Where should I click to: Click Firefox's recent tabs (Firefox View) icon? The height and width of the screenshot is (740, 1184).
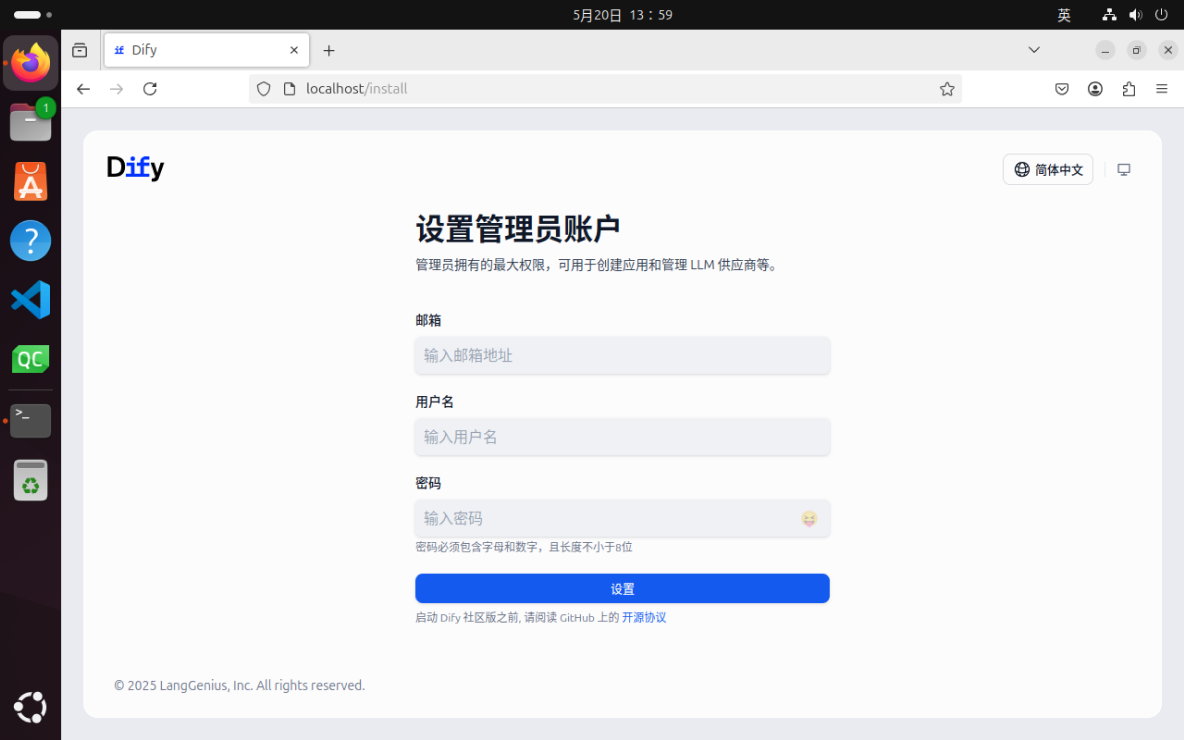coord(79,50)
